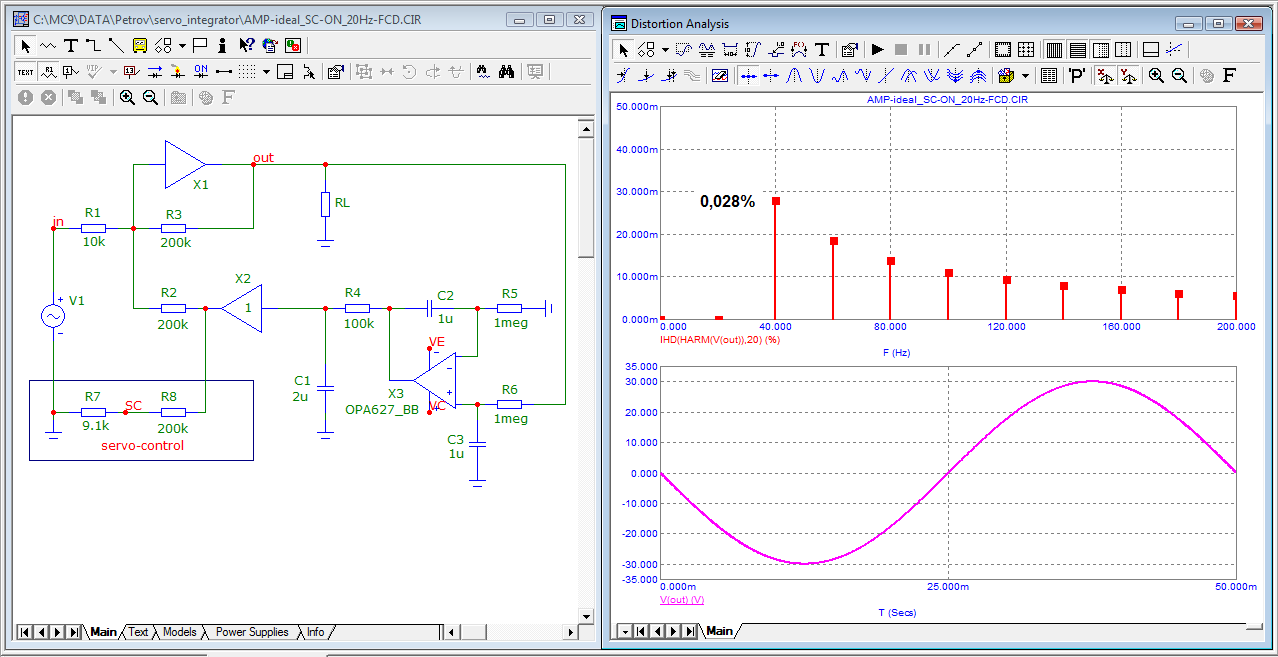Image resolution: width=1278 pixels, height=657 pixels.
Task: Select Main tab in Distortion Analysis window
Action: pyautogui.click(x=719, y=631)
